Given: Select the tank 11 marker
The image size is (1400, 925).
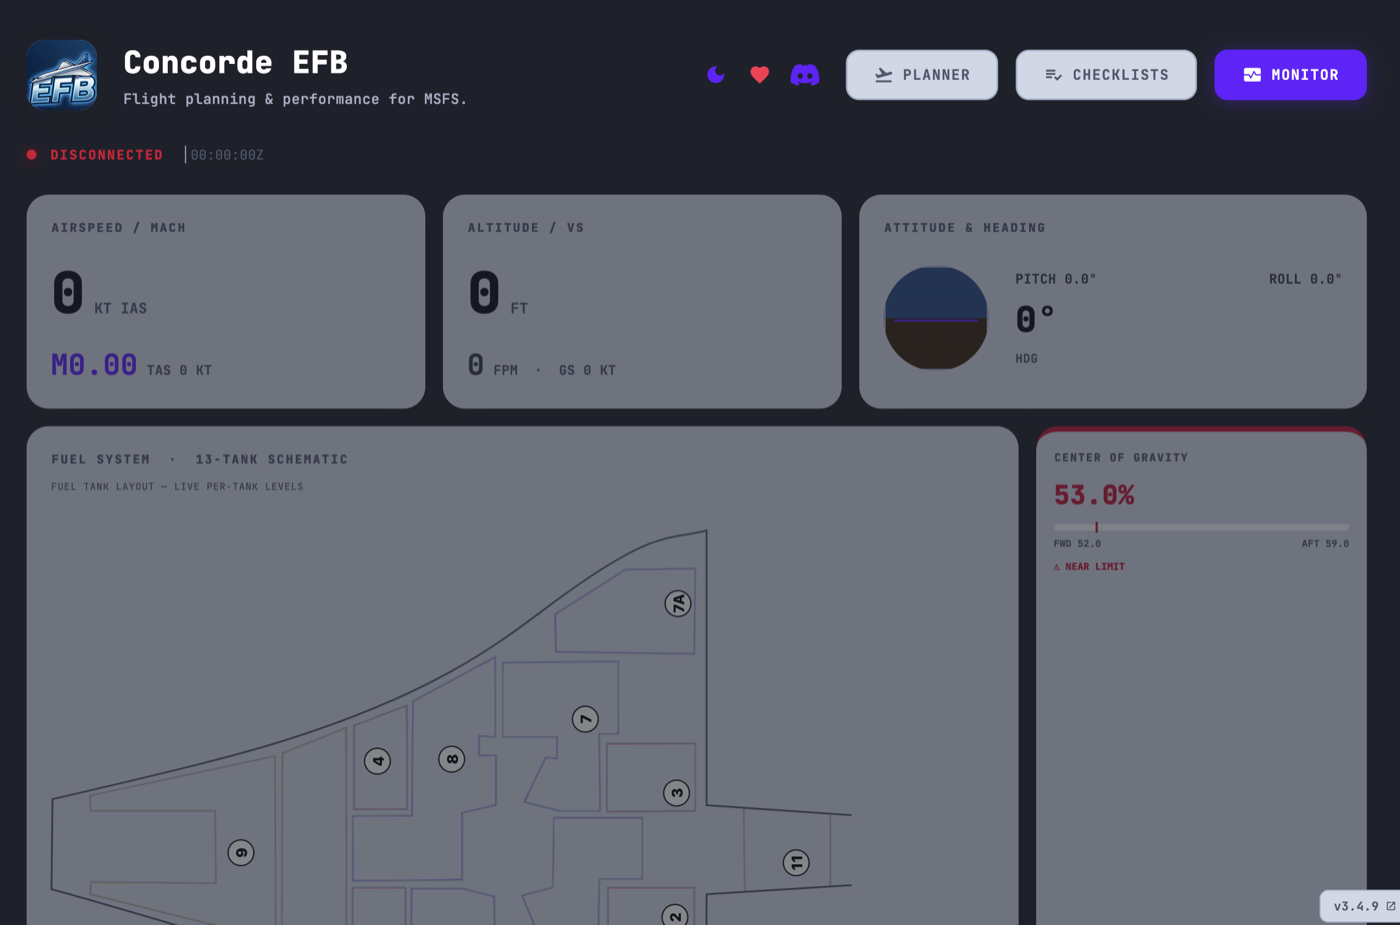Looking at the screenshot, I should point(796,863).
